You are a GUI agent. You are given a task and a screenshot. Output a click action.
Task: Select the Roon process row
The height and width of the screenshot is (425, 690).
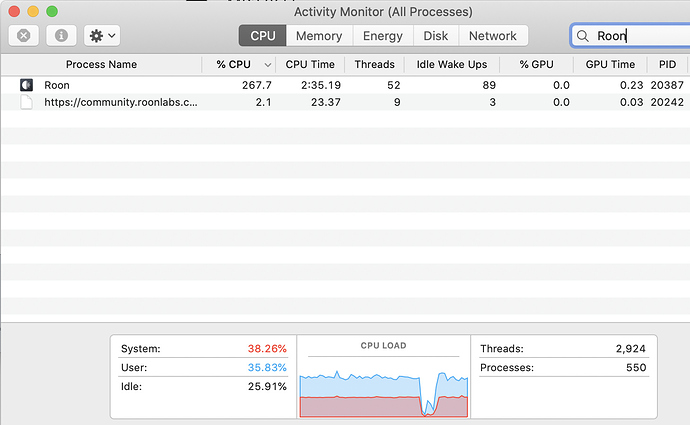coord(345,85)
